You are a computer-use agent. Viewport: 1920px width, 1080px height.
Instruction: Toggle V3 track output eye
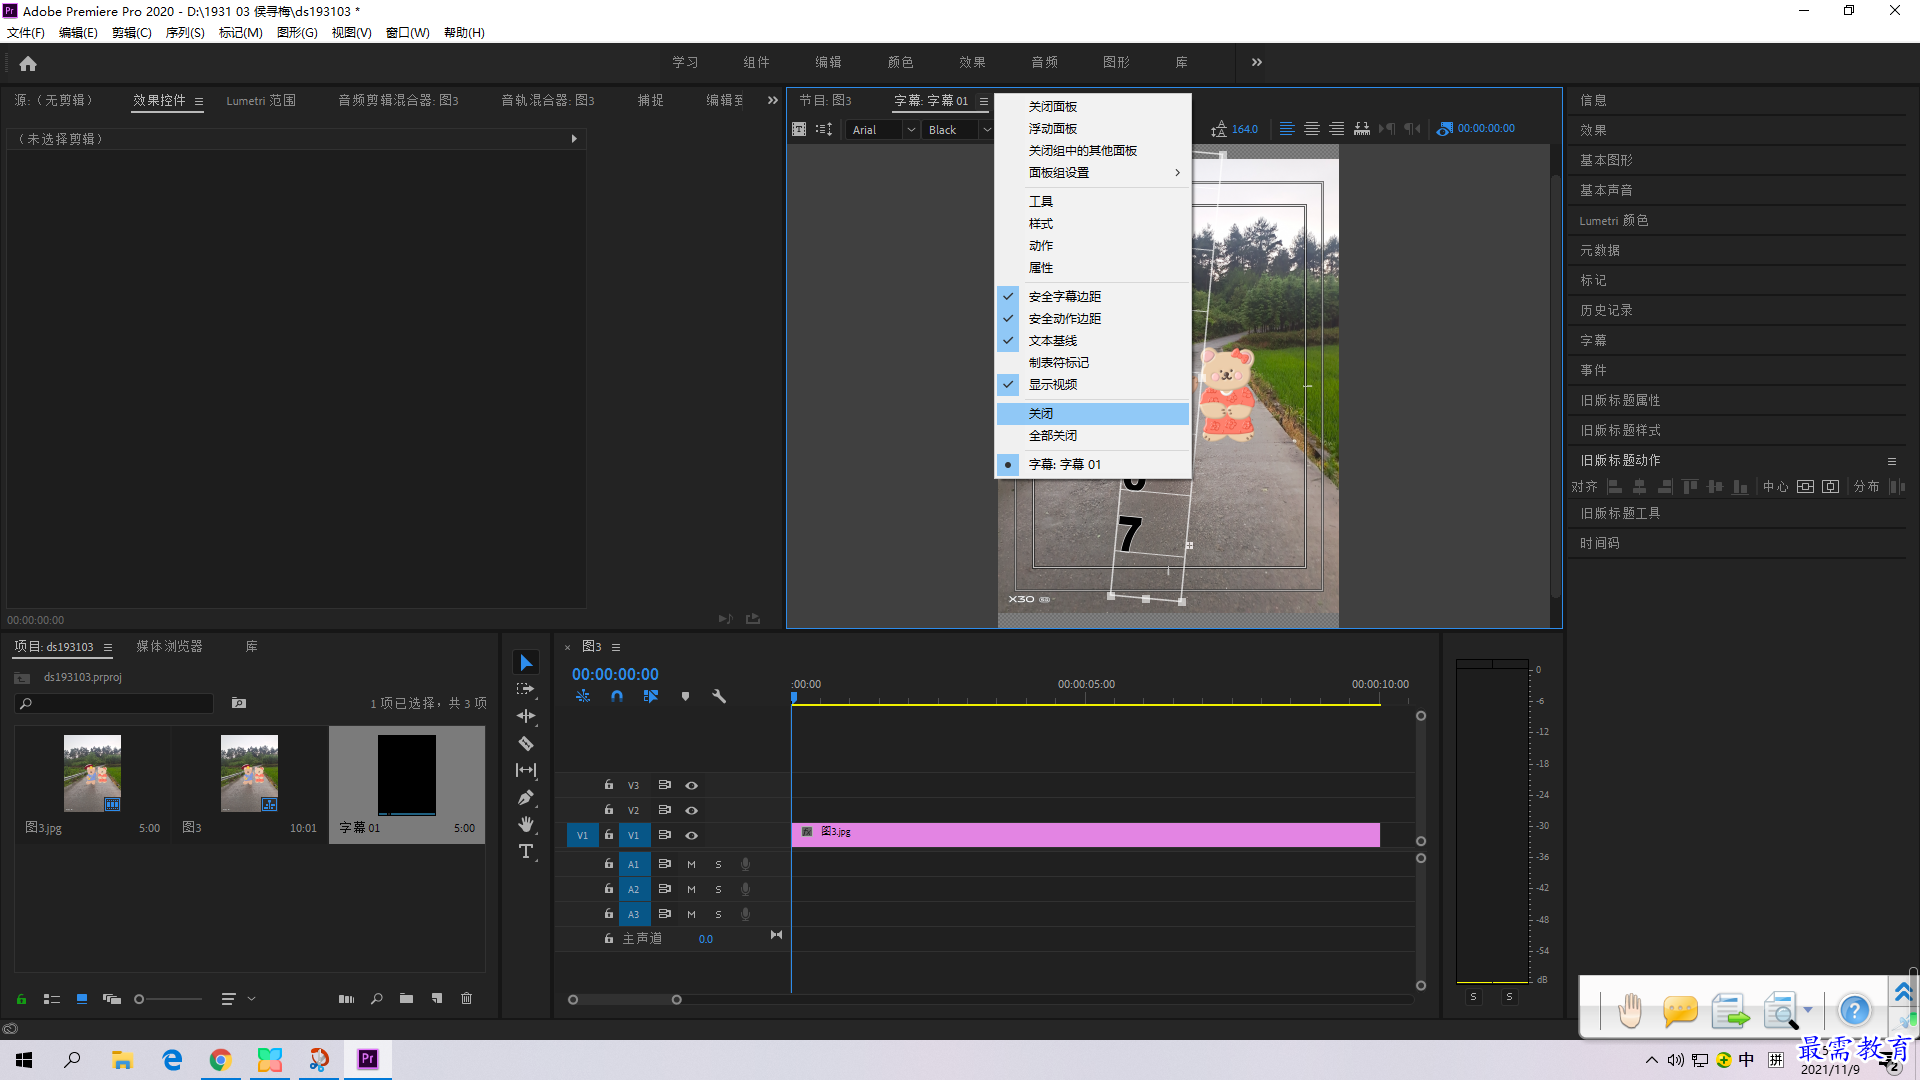[x=691, y=785]
